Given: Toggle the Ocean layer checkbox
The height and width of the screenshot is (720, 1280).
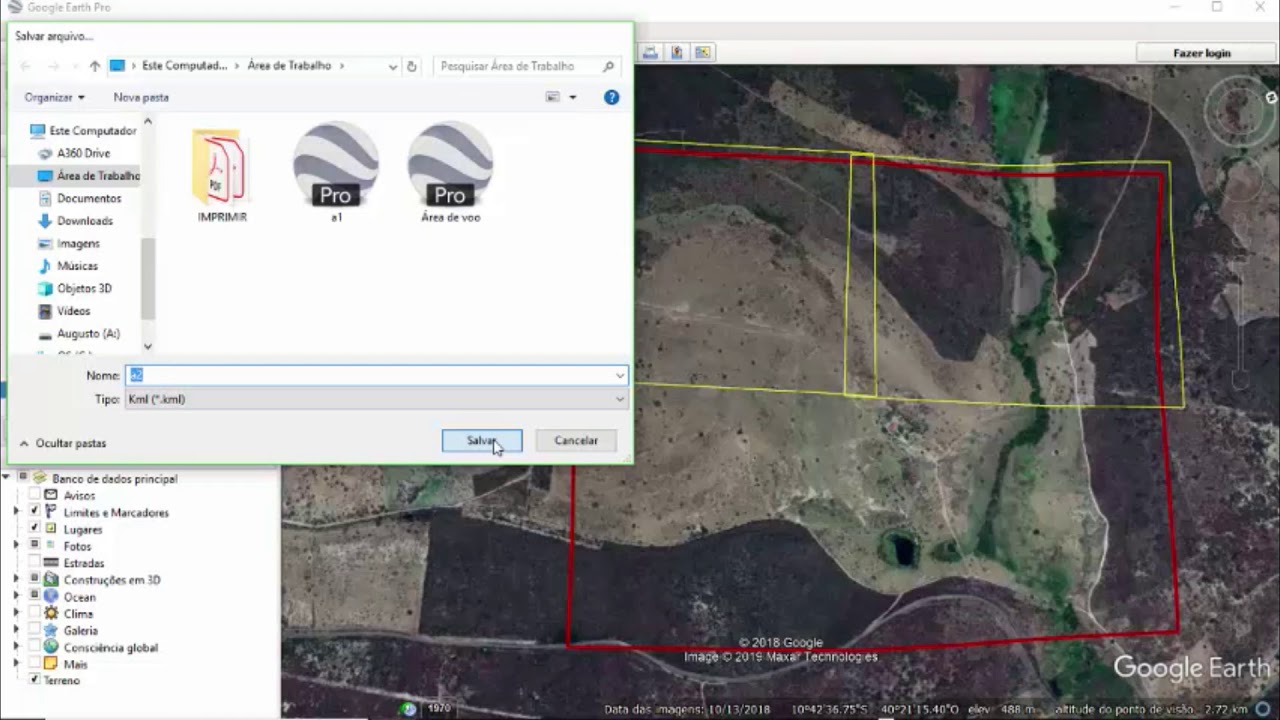Looking at the screenshot, I should [x=35, y=596].
